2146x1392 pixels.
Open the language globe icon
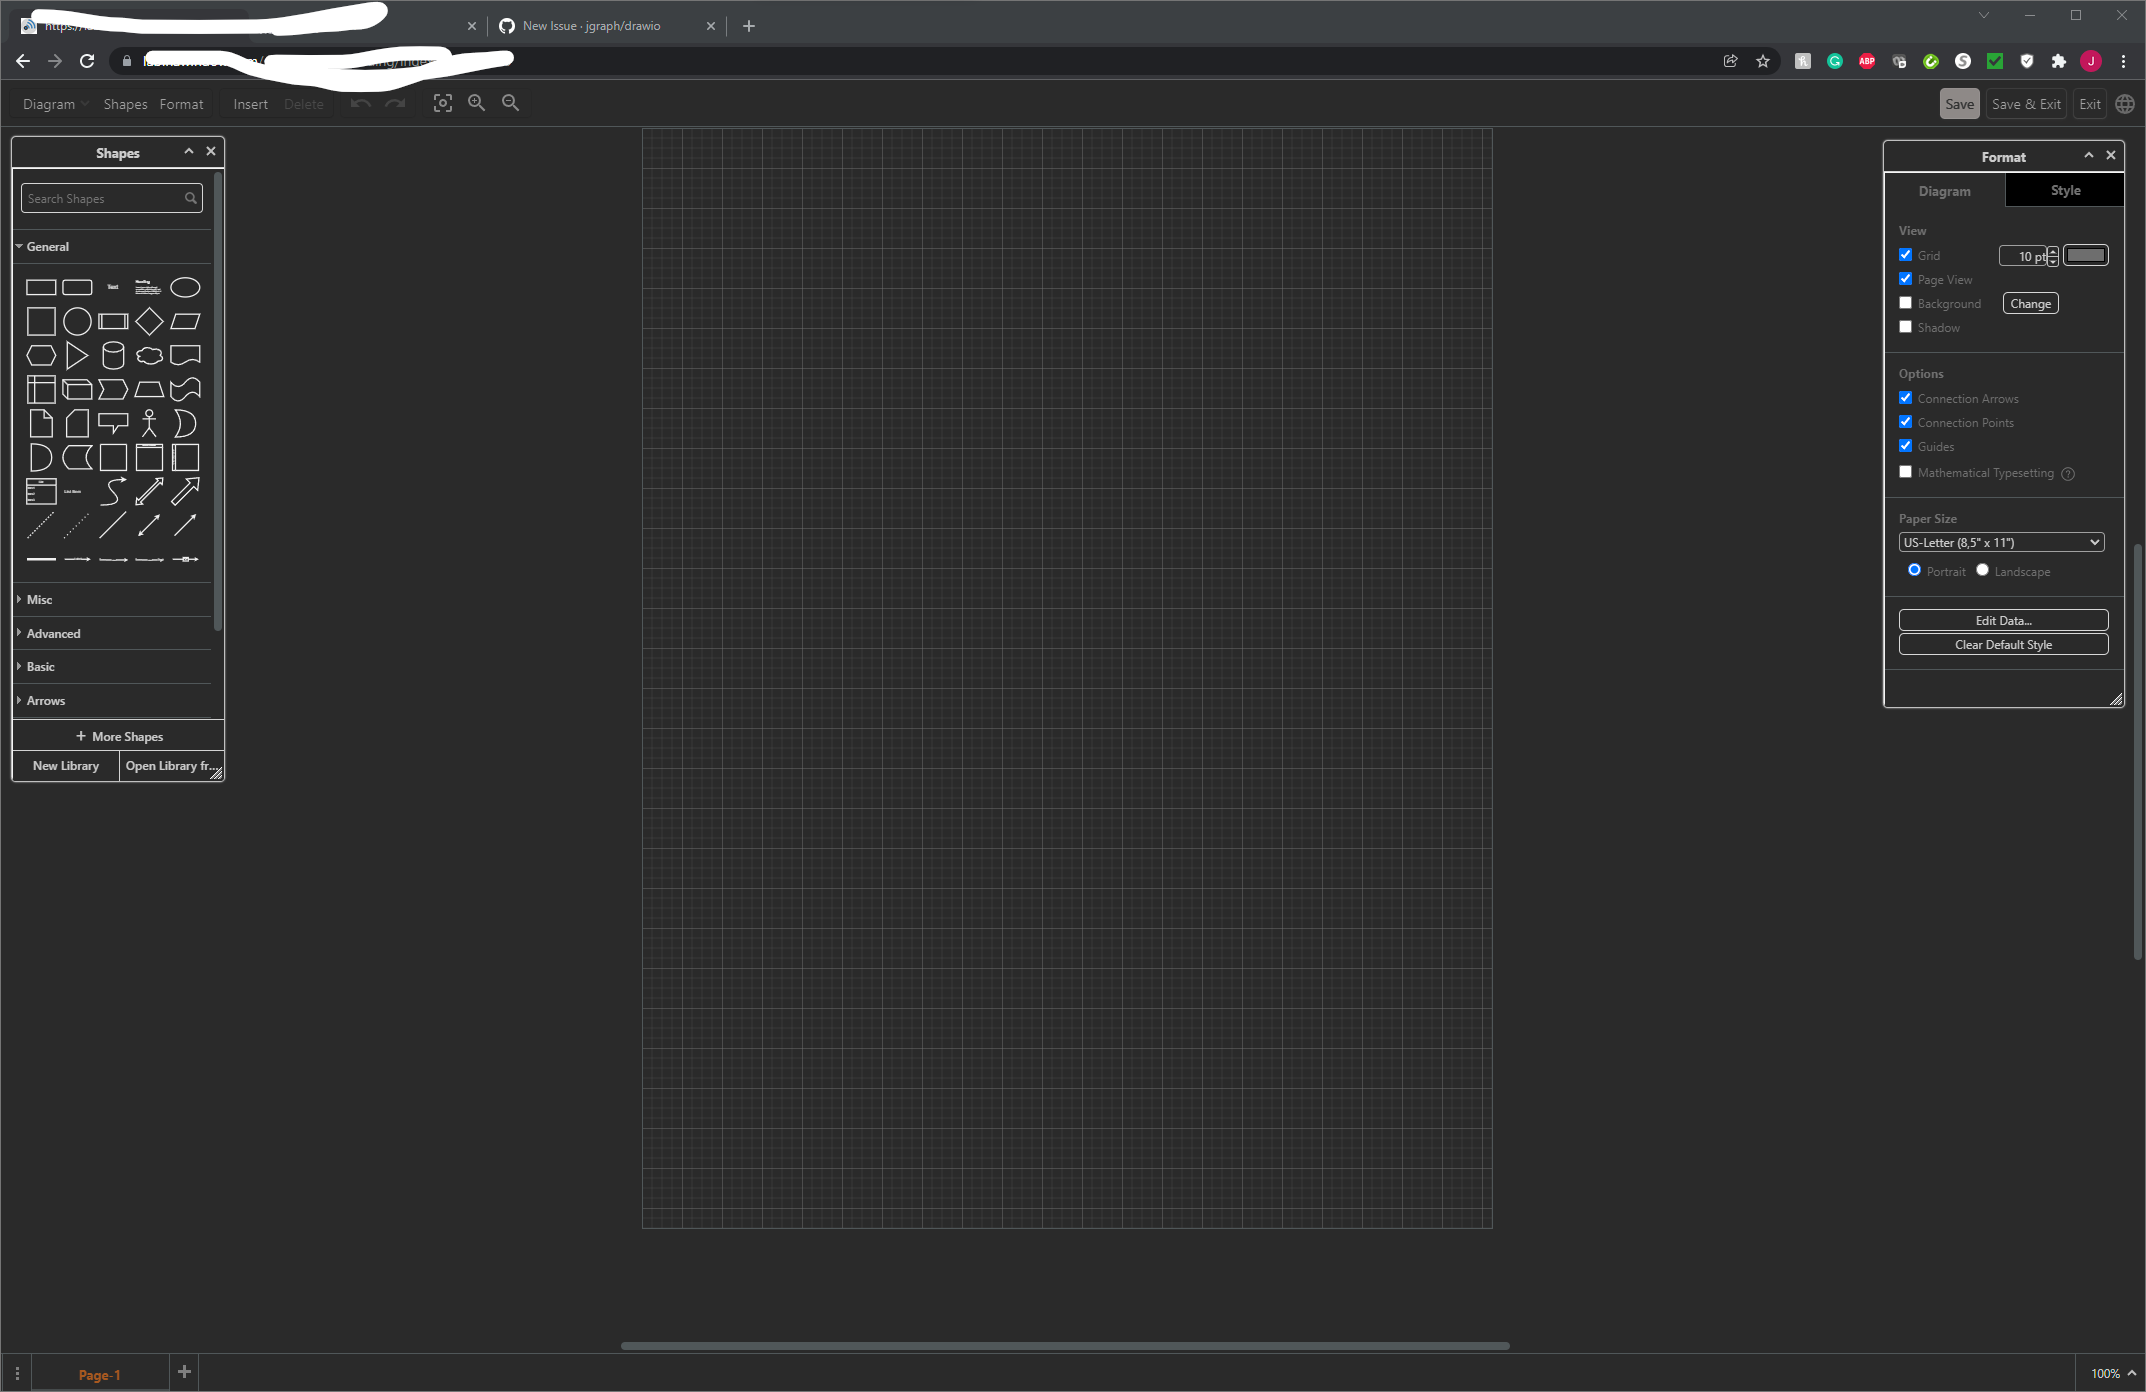coord(2124,103)
